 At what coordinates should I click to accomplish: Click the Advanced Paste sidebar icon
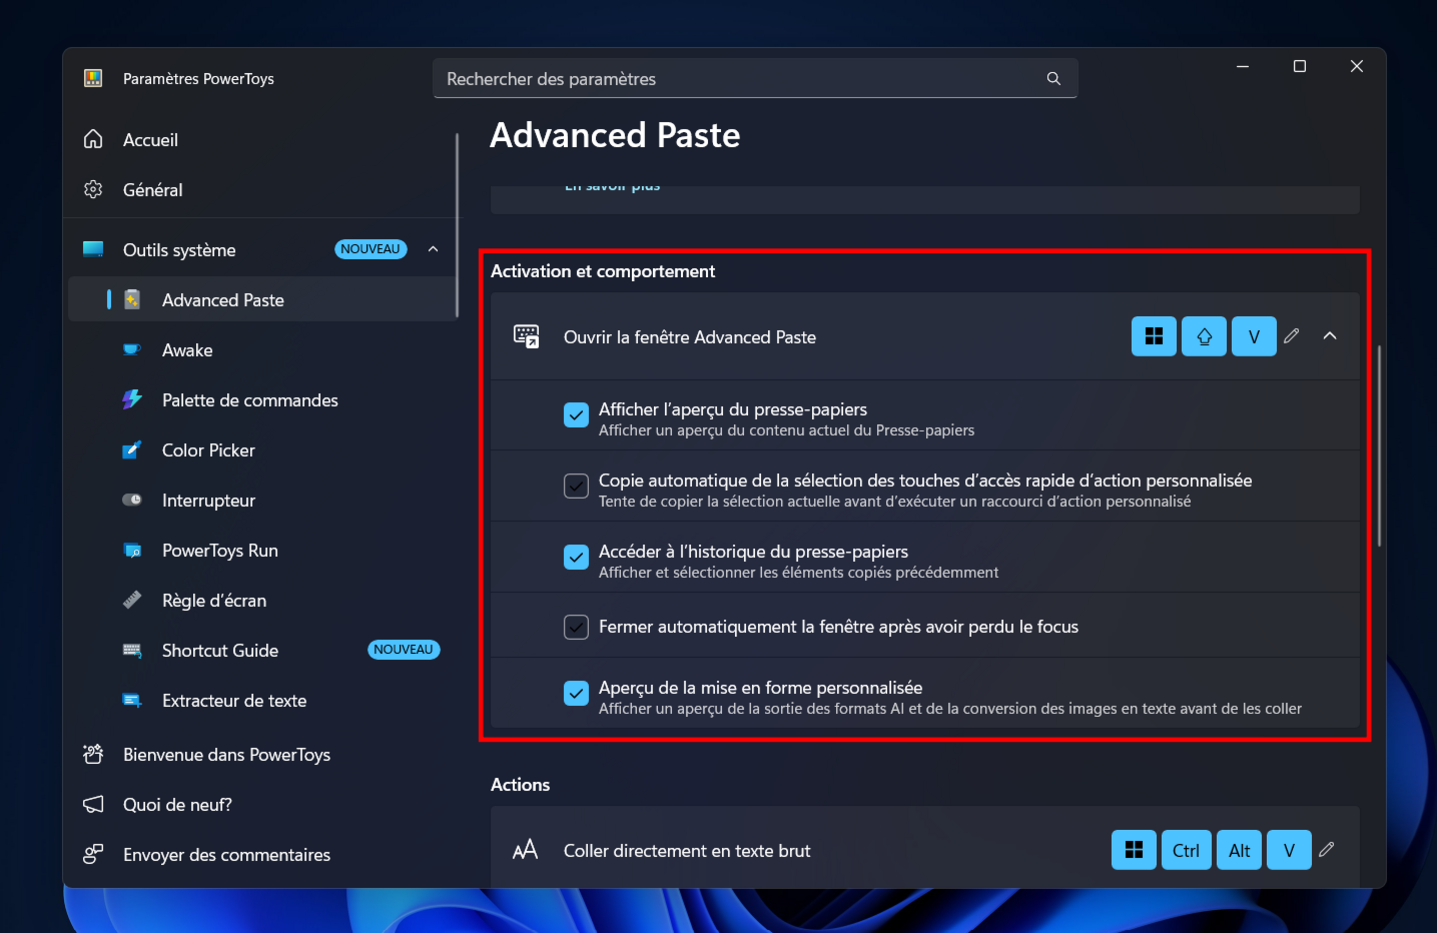[132, 299]
